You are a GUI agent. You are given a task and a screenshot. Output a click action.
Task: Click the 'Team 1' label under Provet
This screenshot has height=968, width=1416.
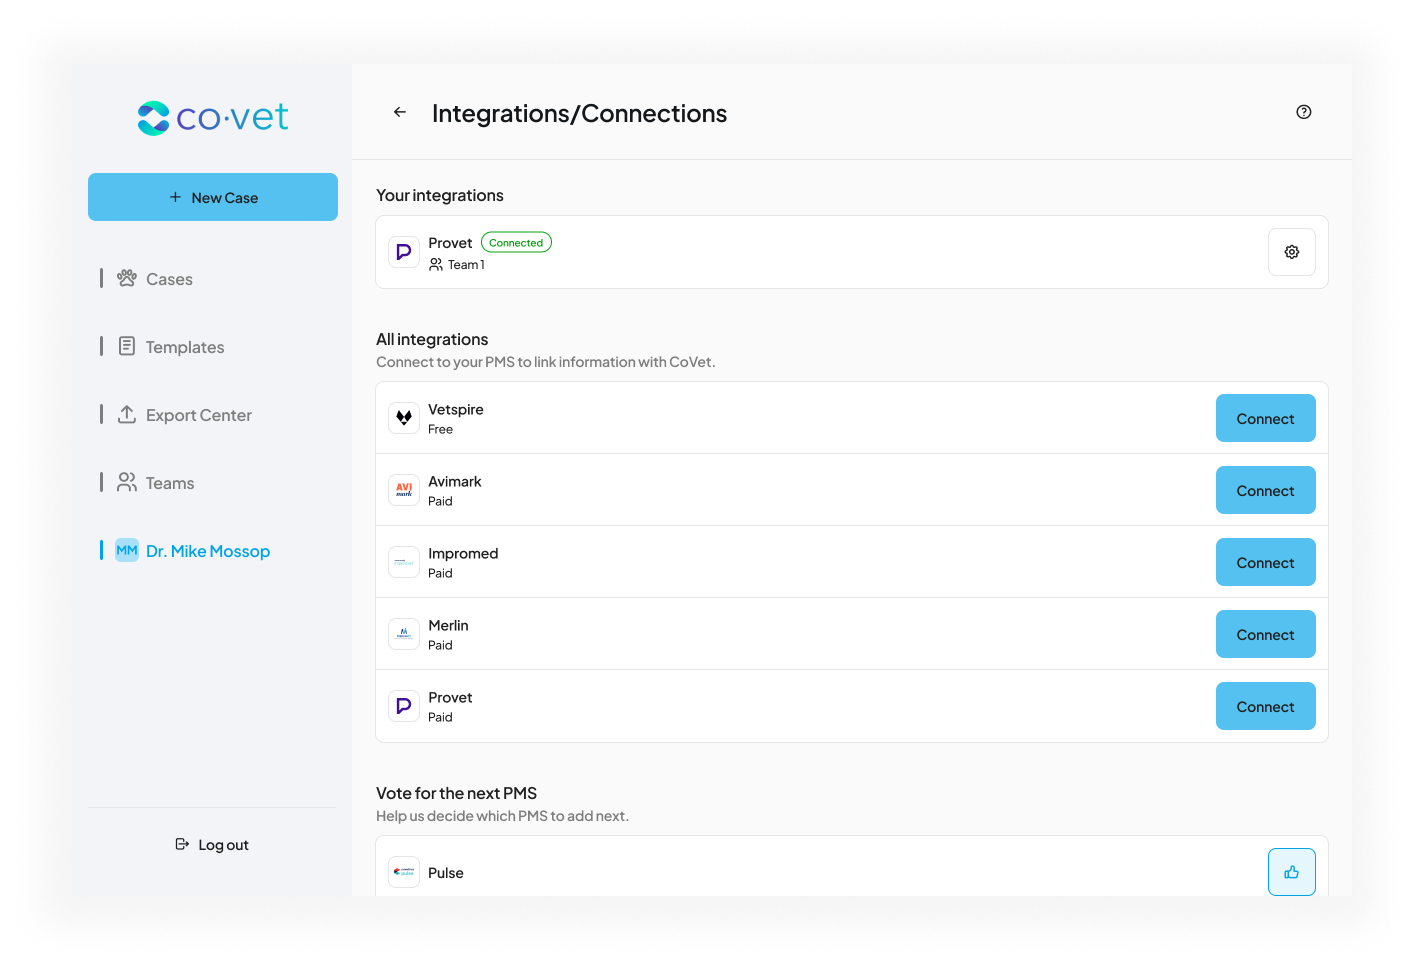point(466,265)
